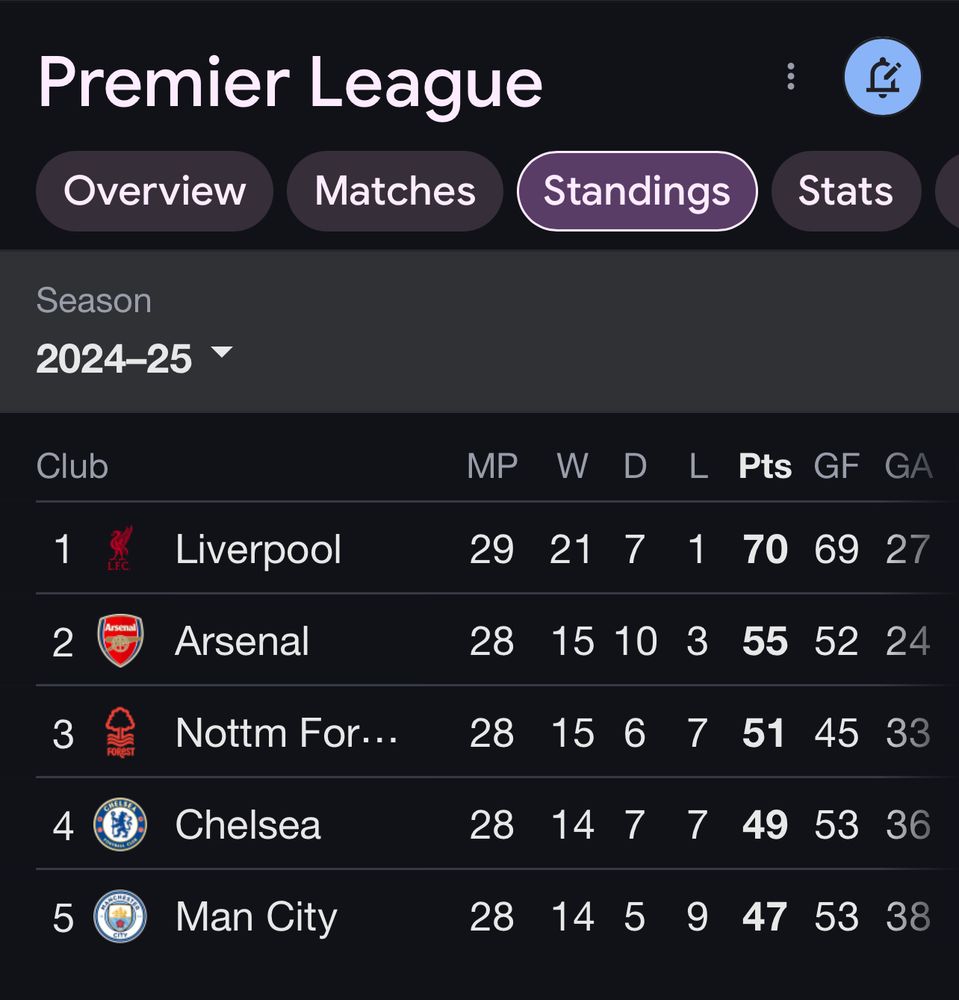Open the three-dot more options menu
This screenshot has width=959, height=1000.
click(x=791, y=77)
